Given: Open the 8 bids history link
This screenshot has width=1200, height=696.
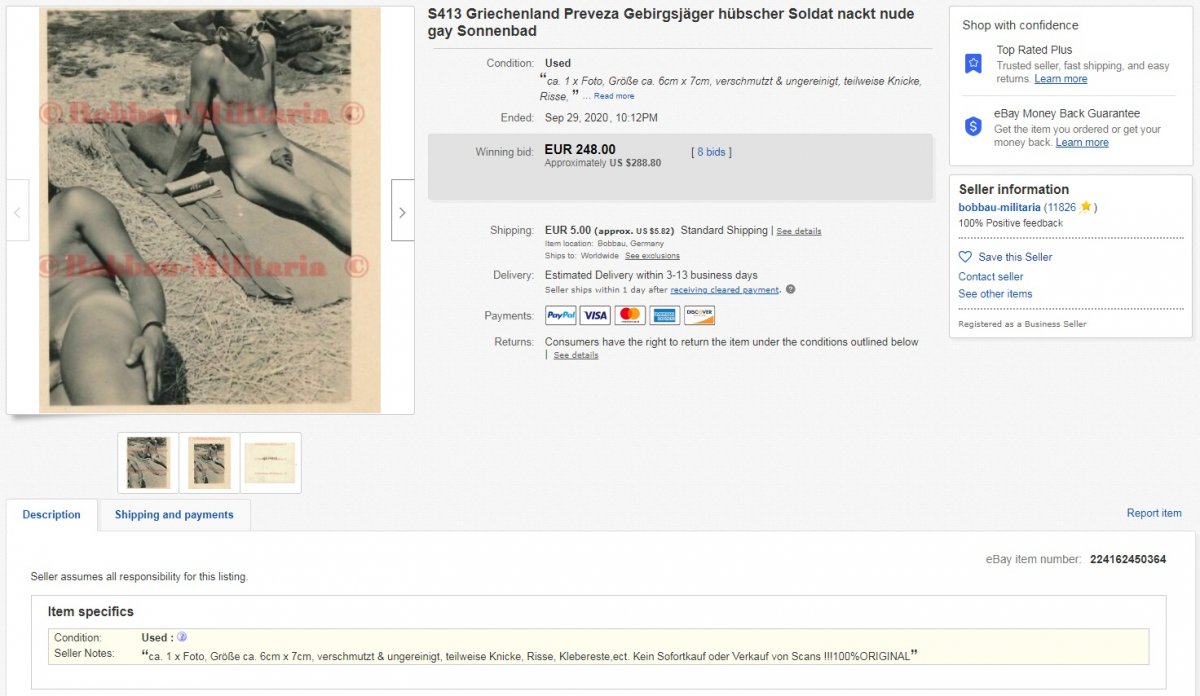Looking at the screenshot, I should coord(711,152).
